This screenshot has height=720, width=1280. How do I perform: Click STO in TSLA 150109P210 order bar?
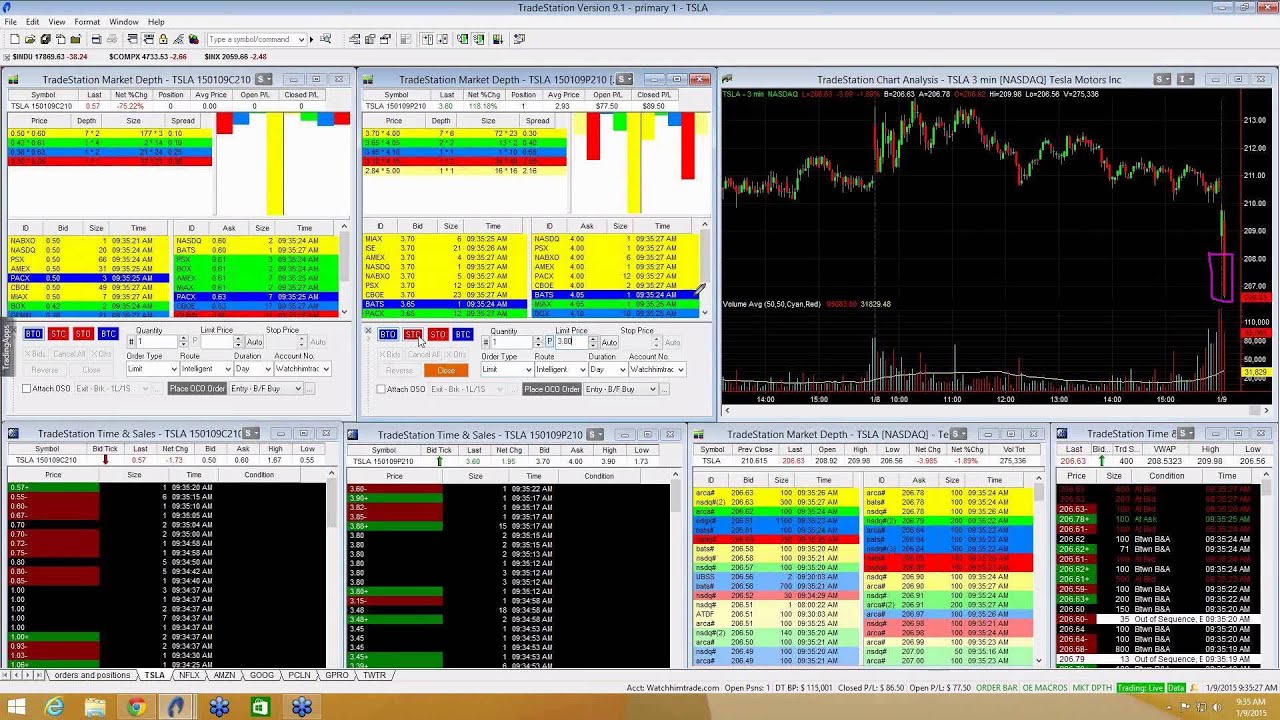tap(437, 334)
